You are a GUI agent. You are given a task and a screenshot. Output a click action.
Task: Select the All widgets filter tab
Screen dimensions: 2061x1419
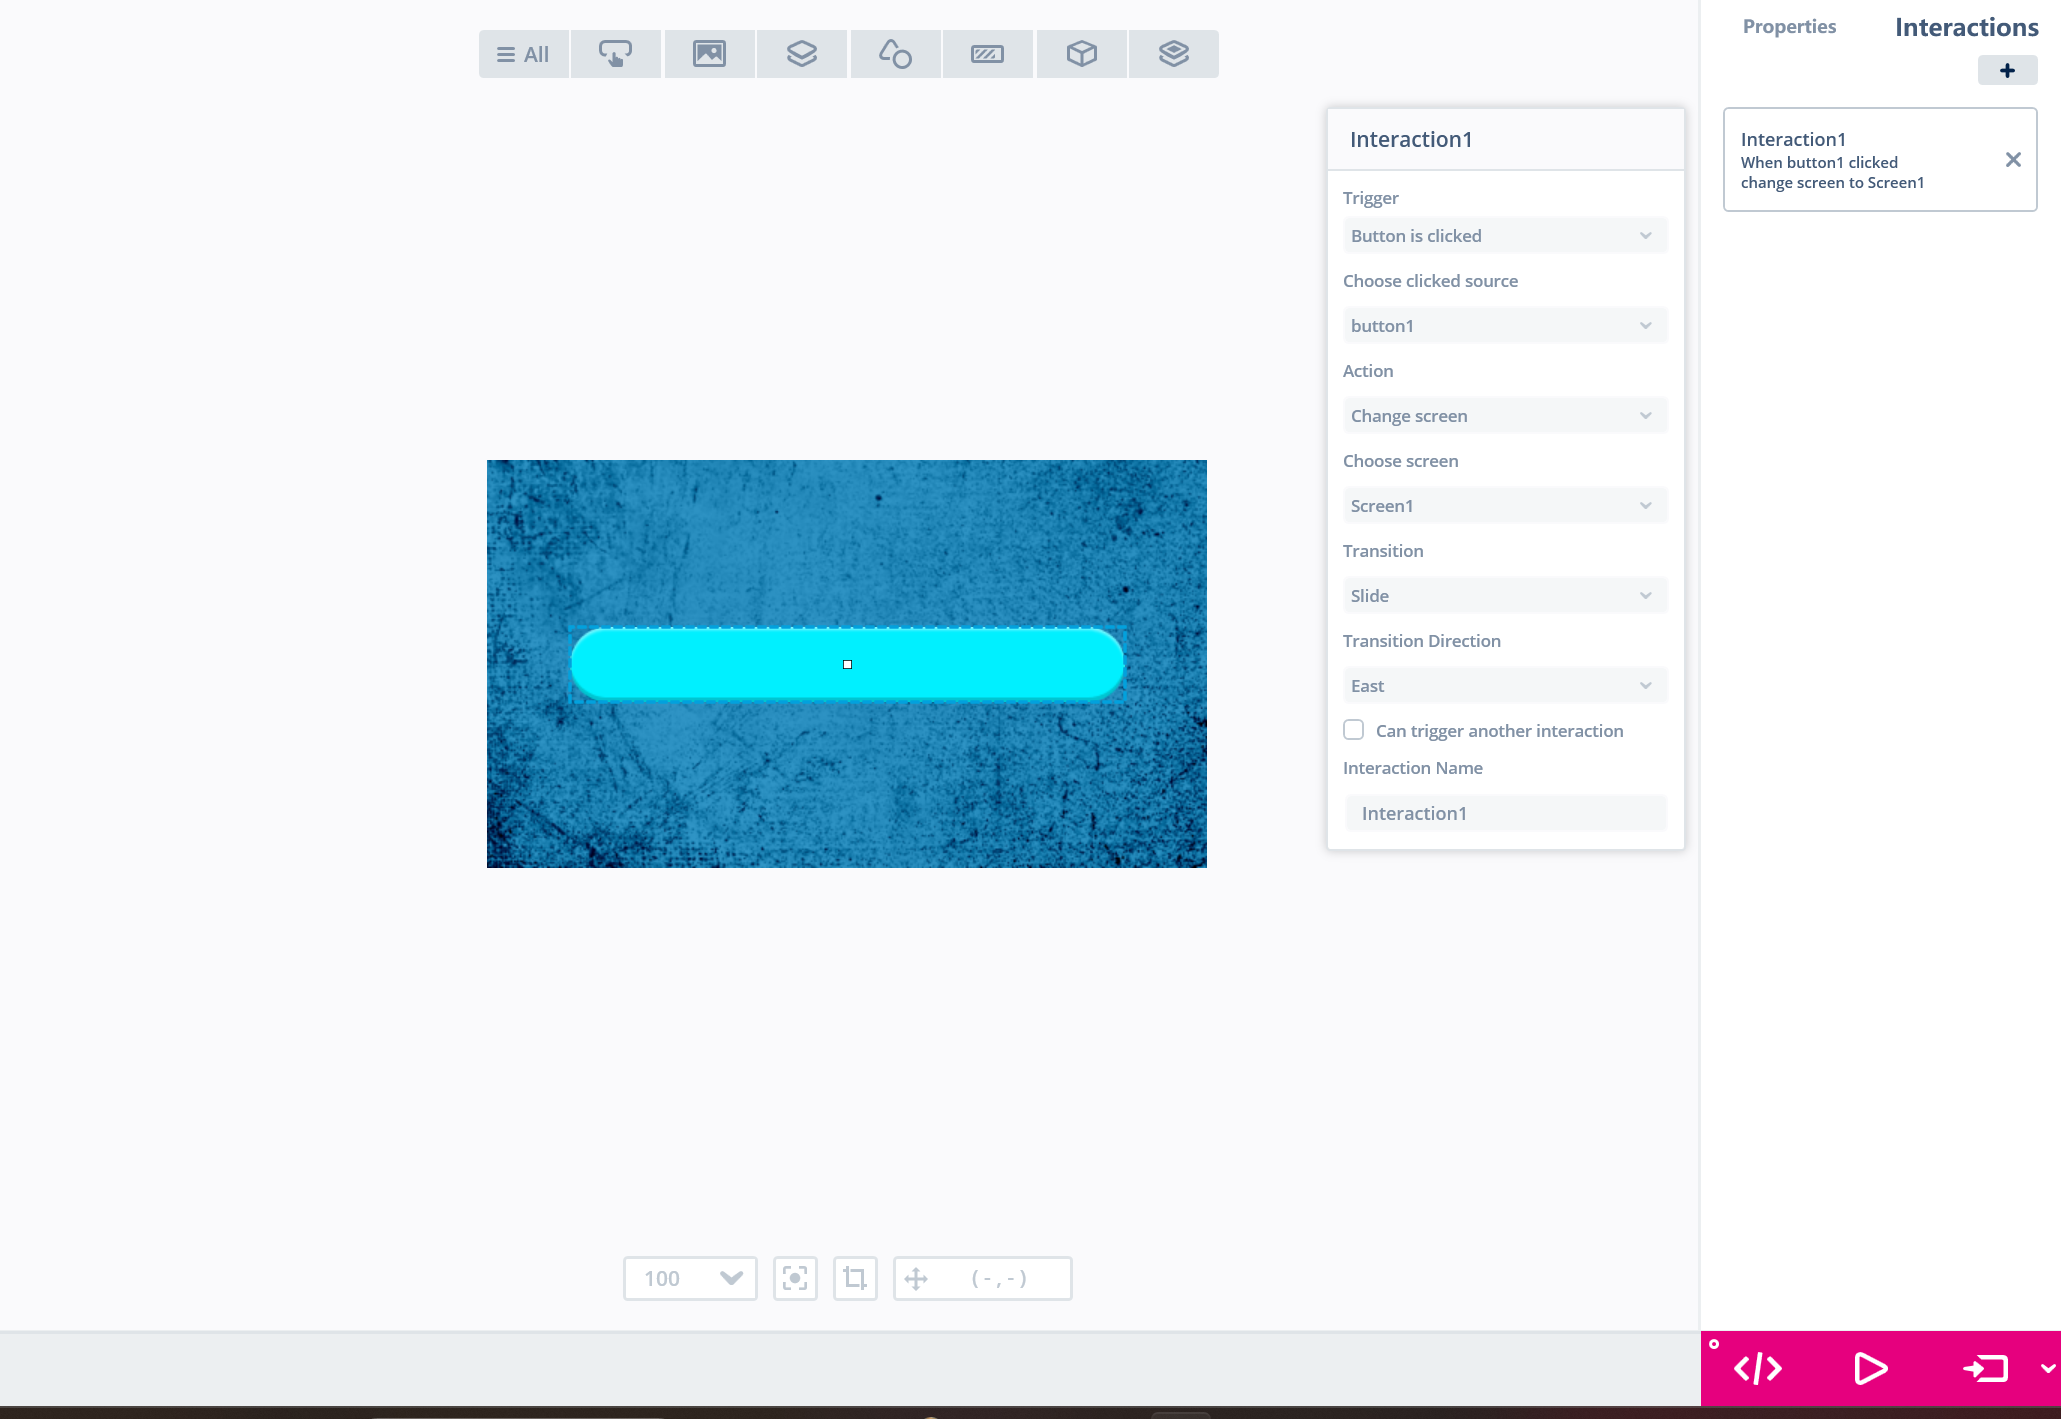click(523, 54)
